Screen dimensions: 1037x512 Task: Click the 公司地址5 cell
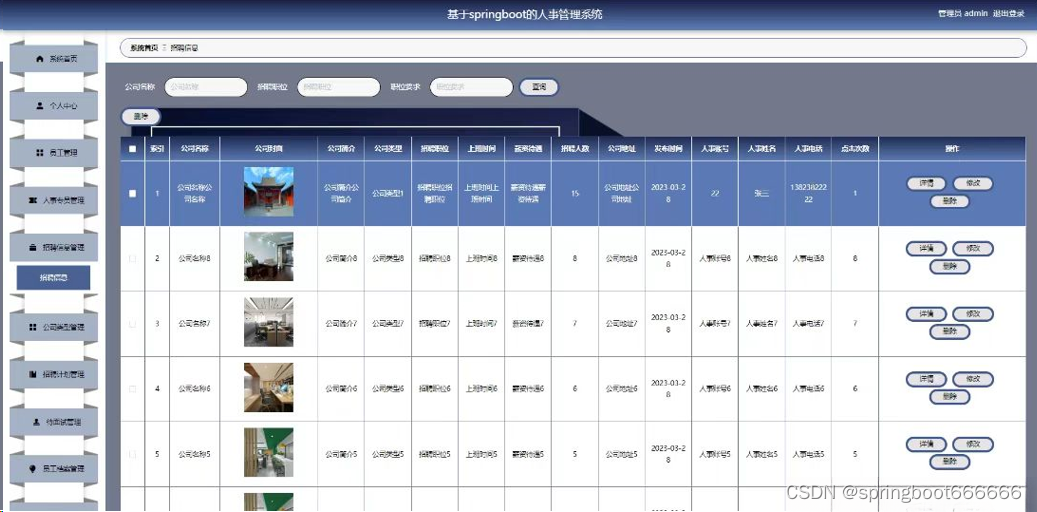[622, 454]
